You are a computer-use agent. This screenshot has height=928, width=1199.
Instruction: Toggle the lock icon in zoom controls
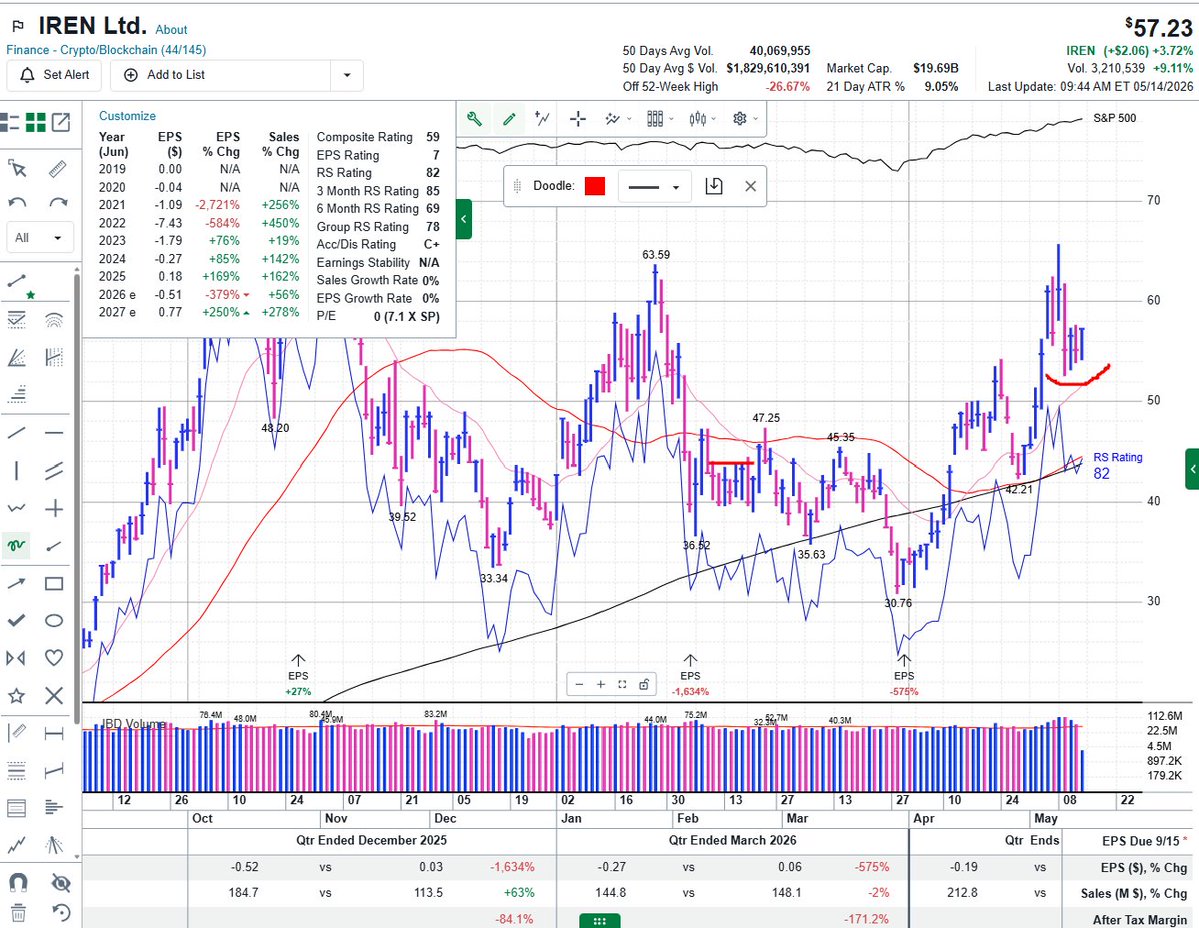click(644, 684)
